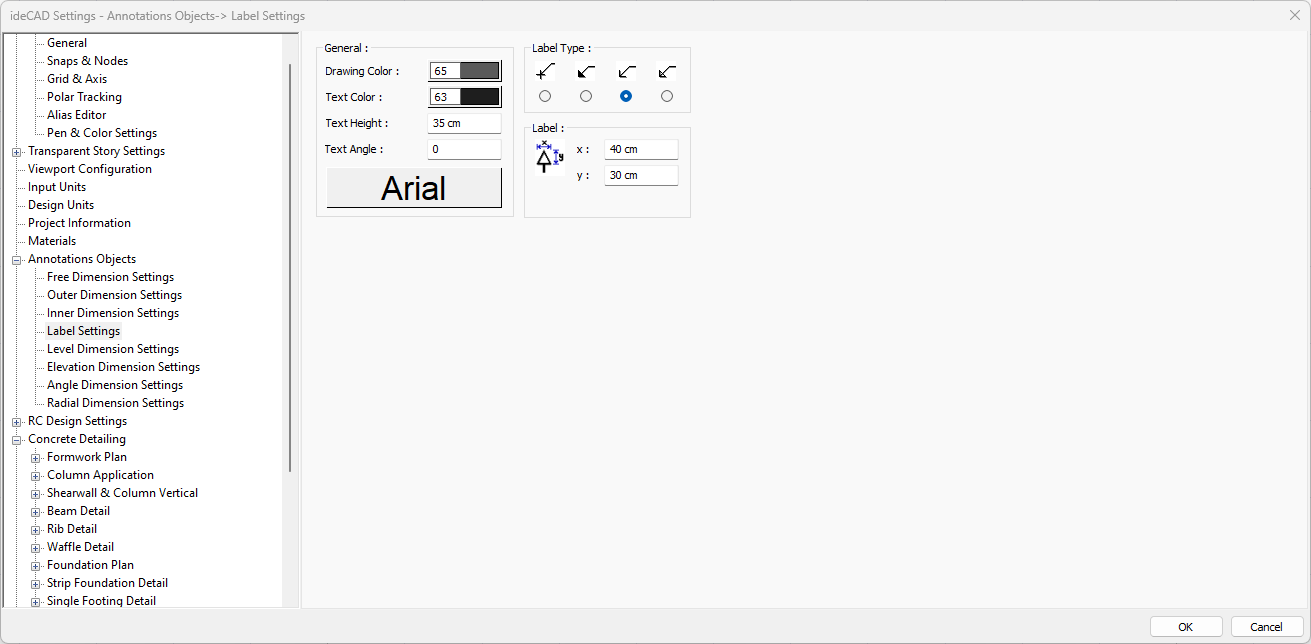Screen dimensions: 1311x644
Task: Select Beam Detail tree item
Action: (79, 511)
